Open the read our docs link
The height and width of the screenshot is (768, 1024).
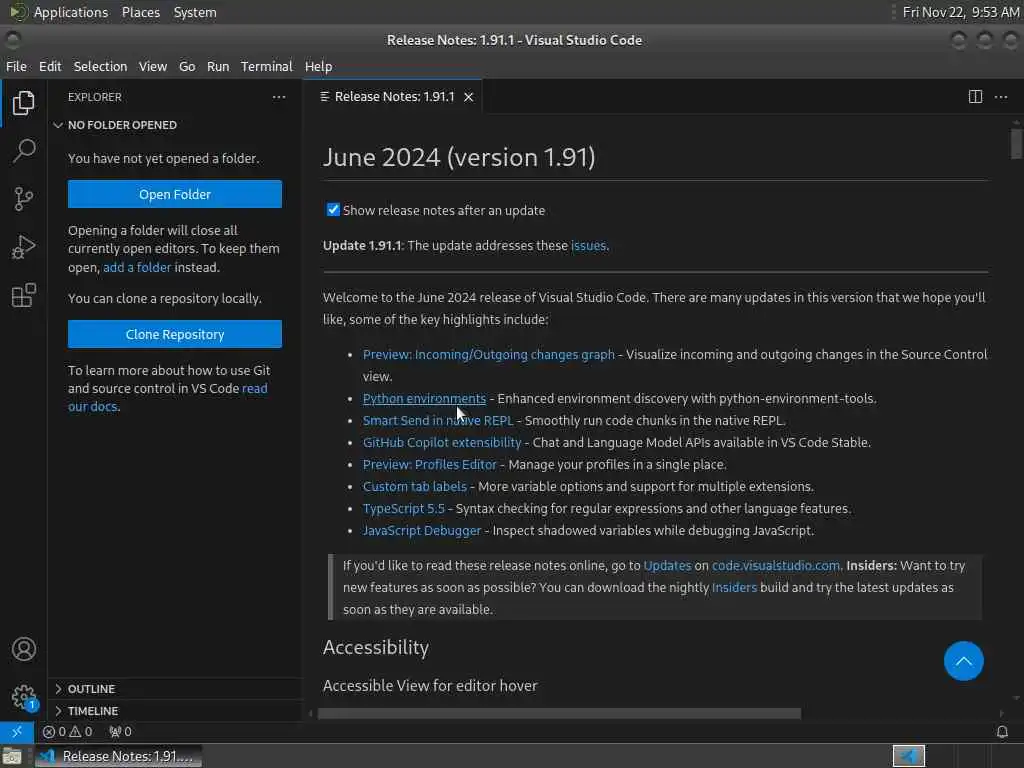click(168, 397)
